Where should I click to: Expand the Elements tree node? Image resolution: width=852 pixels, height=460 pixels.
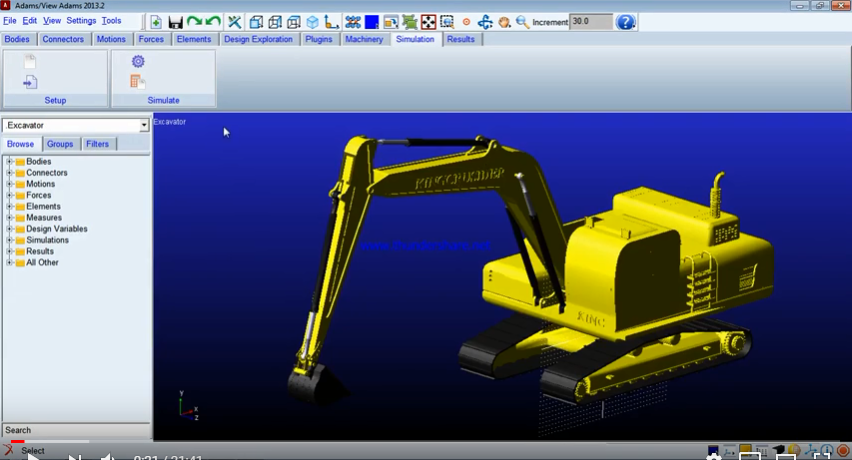coord(9,206)
